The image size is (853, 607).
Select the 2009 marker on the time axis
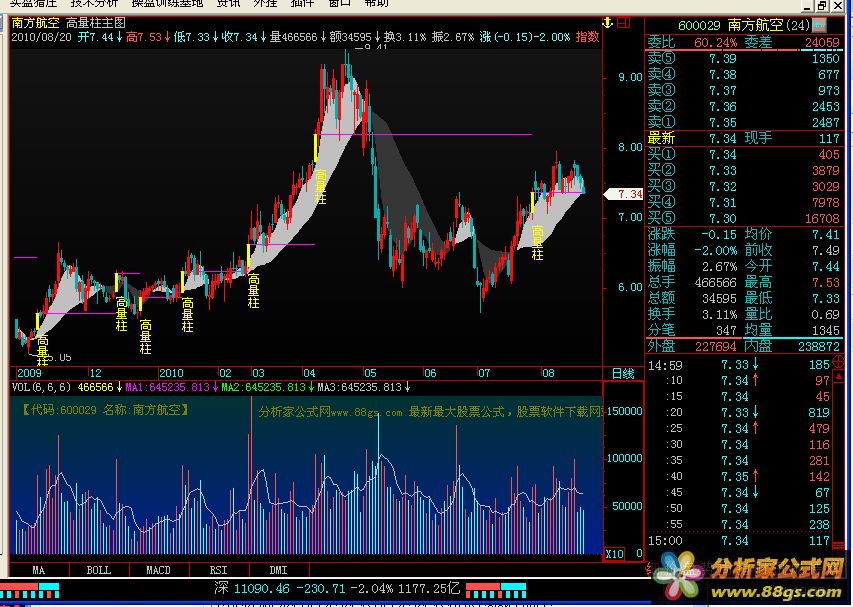pos(29,373)
